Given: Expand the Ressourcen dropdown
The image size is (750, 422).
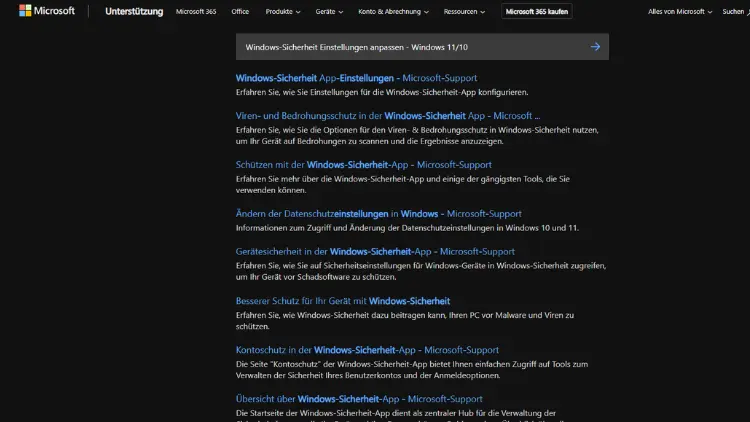Looking at the screenshot, I should 464,11.
